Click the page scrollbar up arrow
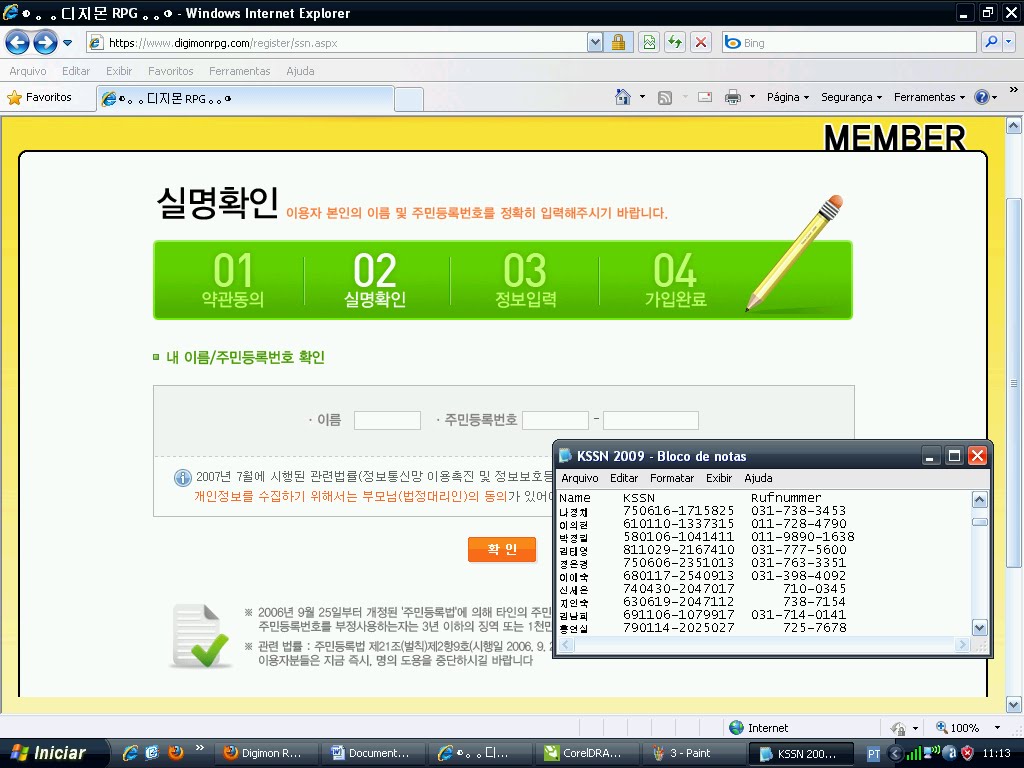1024x768 pixels. 1014,126
